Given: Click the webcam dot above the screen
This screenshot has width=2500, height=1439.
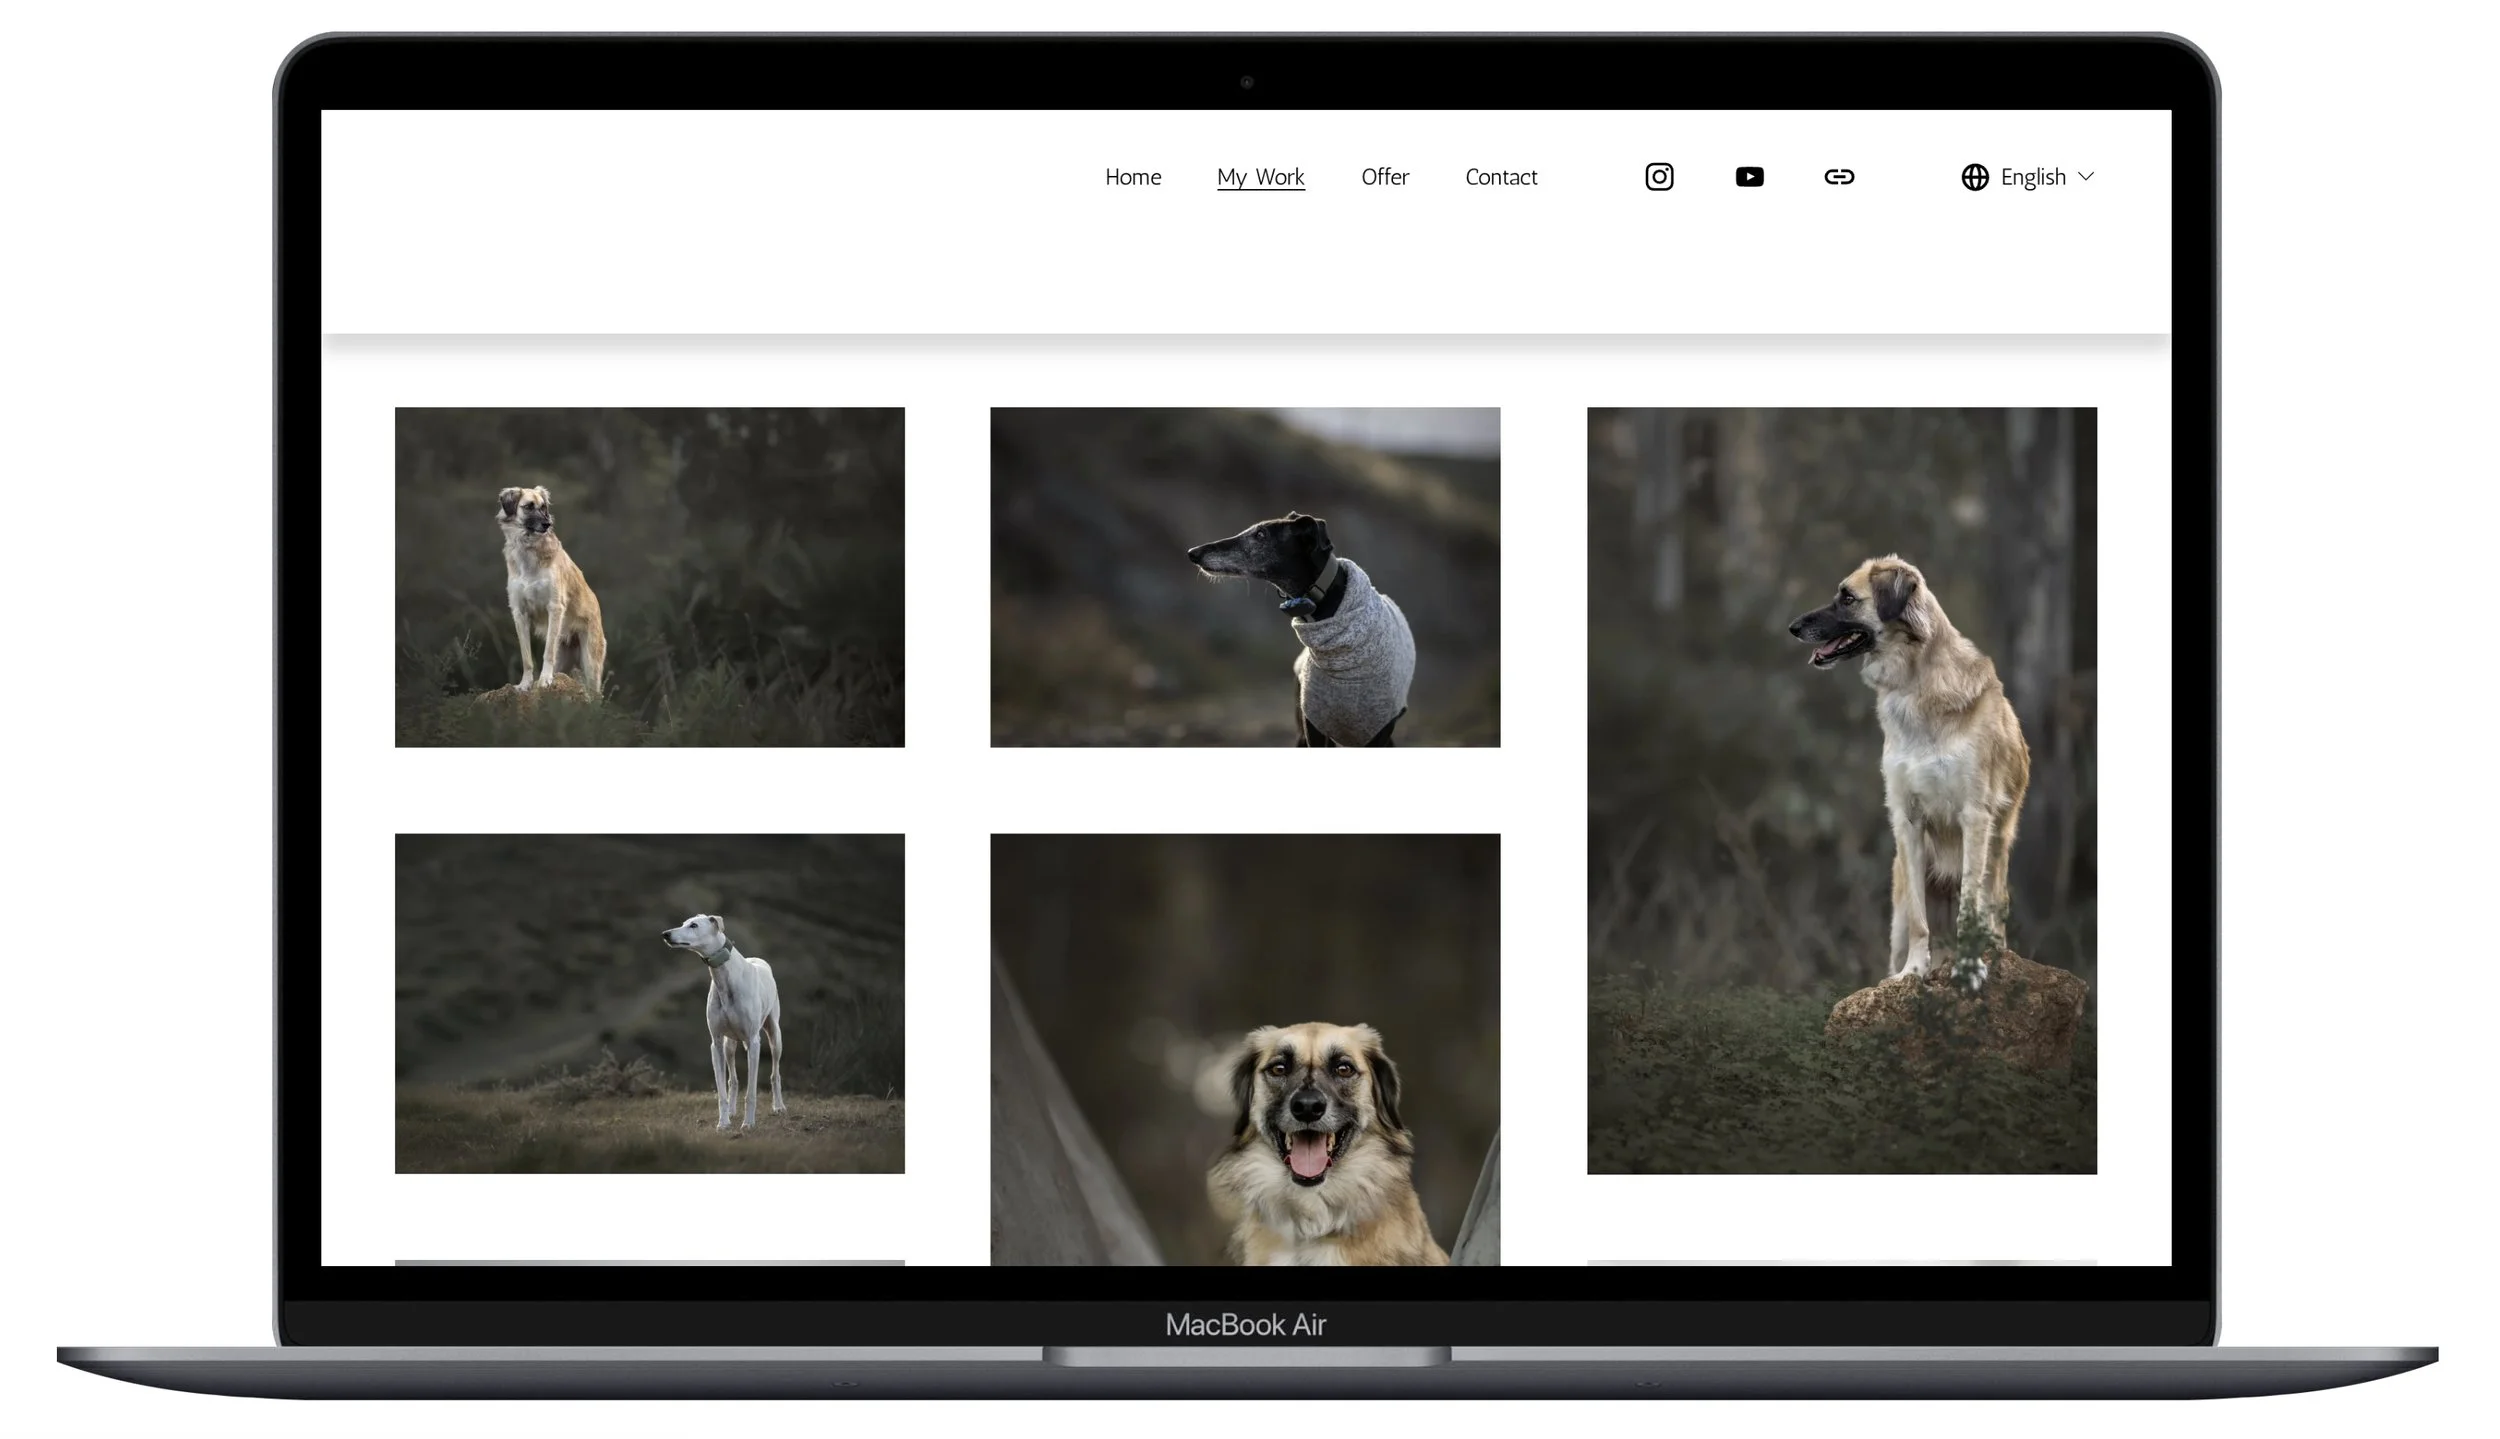Looking at the screenshot, I should coord(1246,82).
